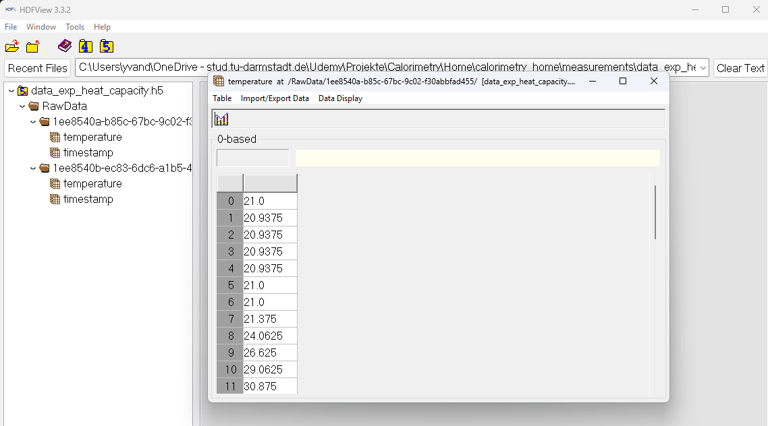The height and width of the screenshot is (426, 768).
Task: Click cell value 21.0 in row 5
Action: click(x=270, y=285)
